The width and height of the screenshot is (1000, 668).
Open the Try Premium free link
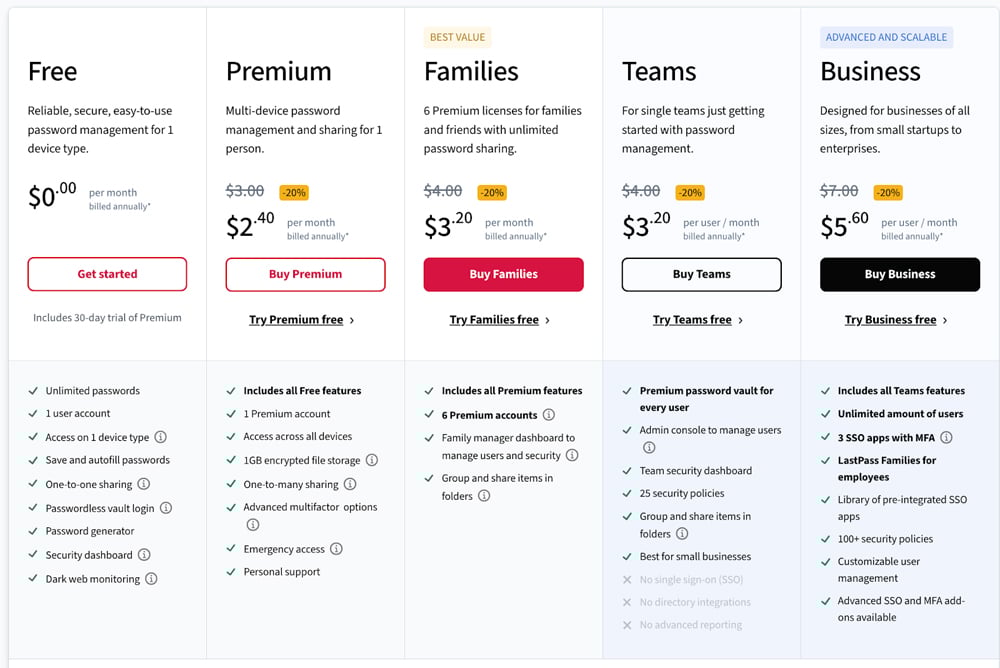[x=301, y=320]
